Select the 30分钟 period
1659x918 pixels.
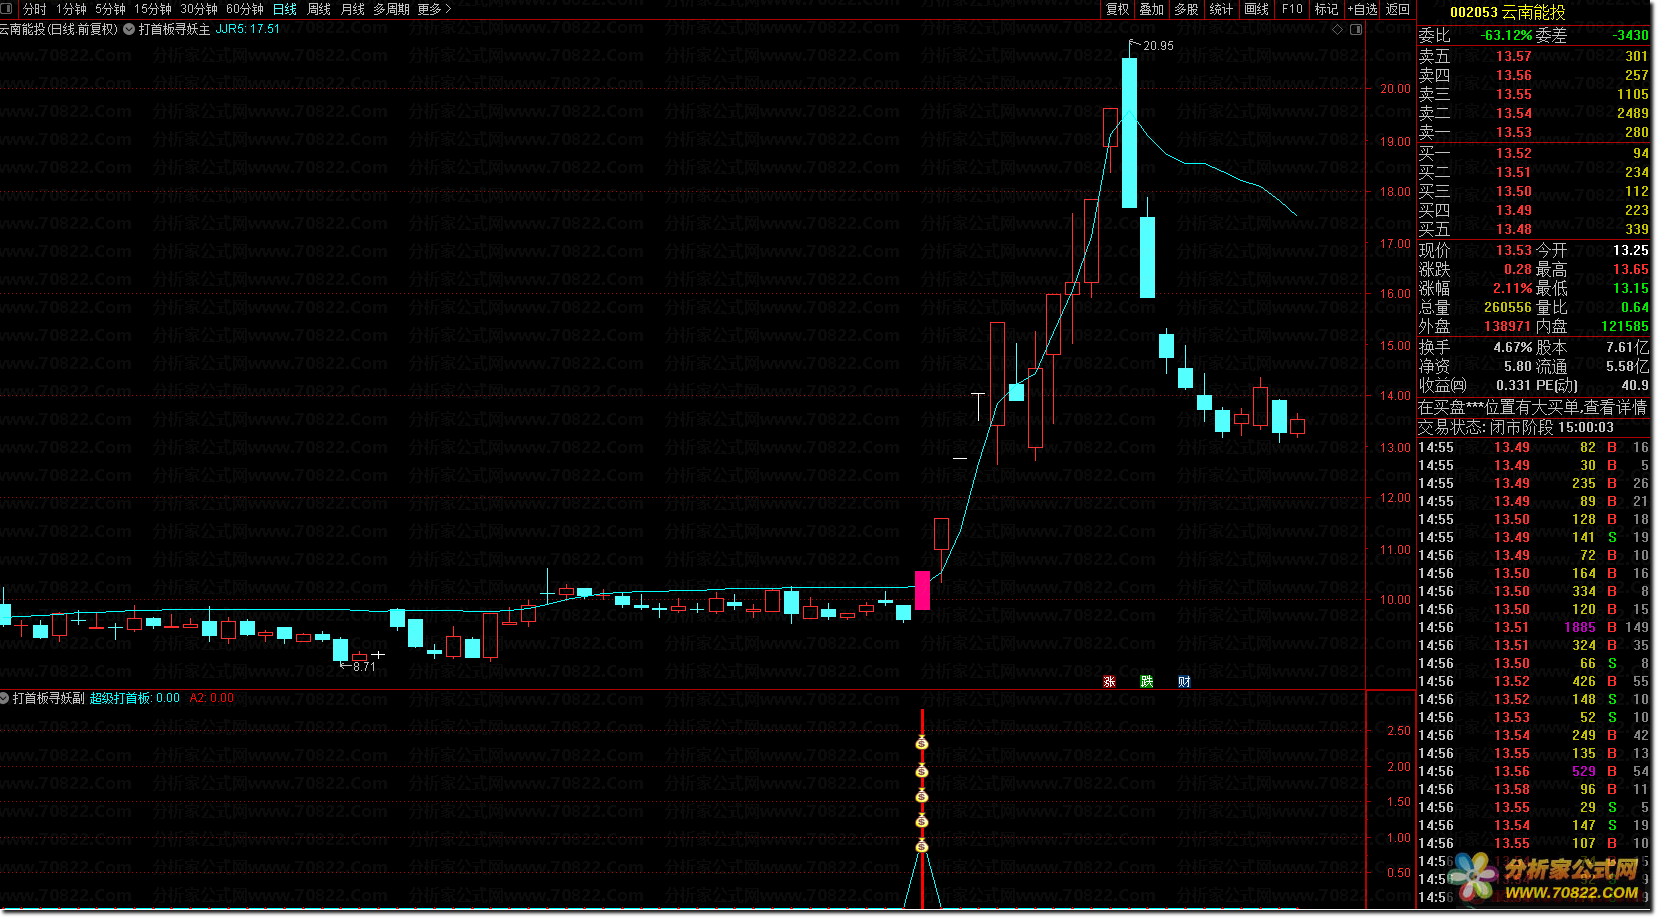pos(199,9)
